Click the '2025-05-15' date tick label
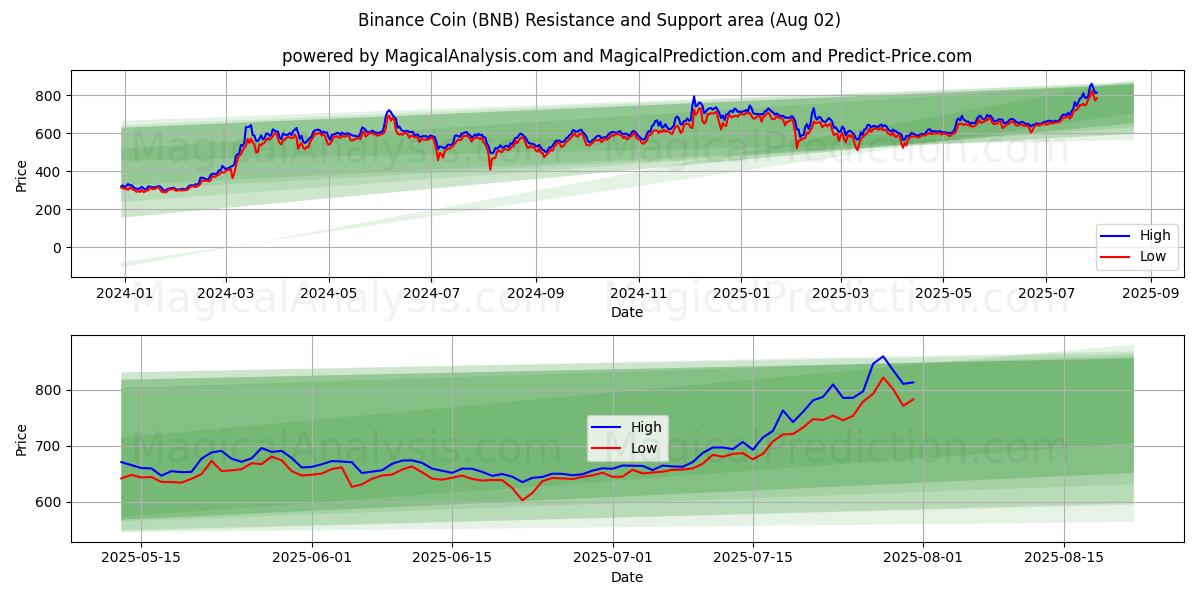This screenshot has height=600, width=1200. 140,560
